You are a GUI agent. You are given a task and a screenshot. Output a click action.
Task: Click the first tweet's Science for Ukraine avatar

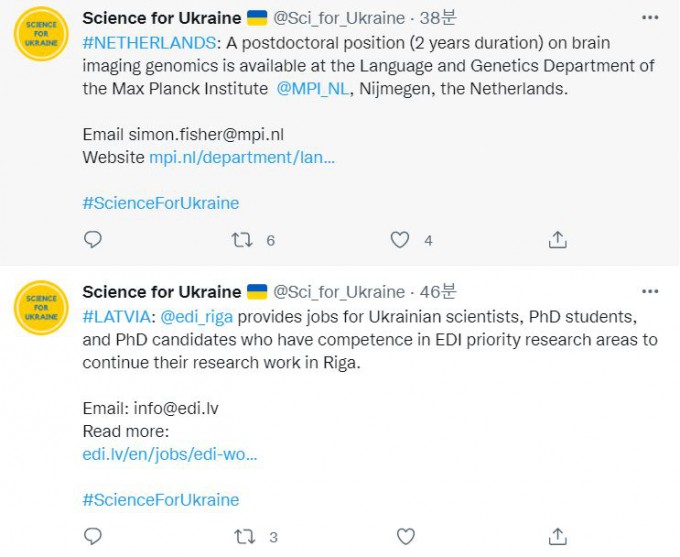tap(41, 33)
